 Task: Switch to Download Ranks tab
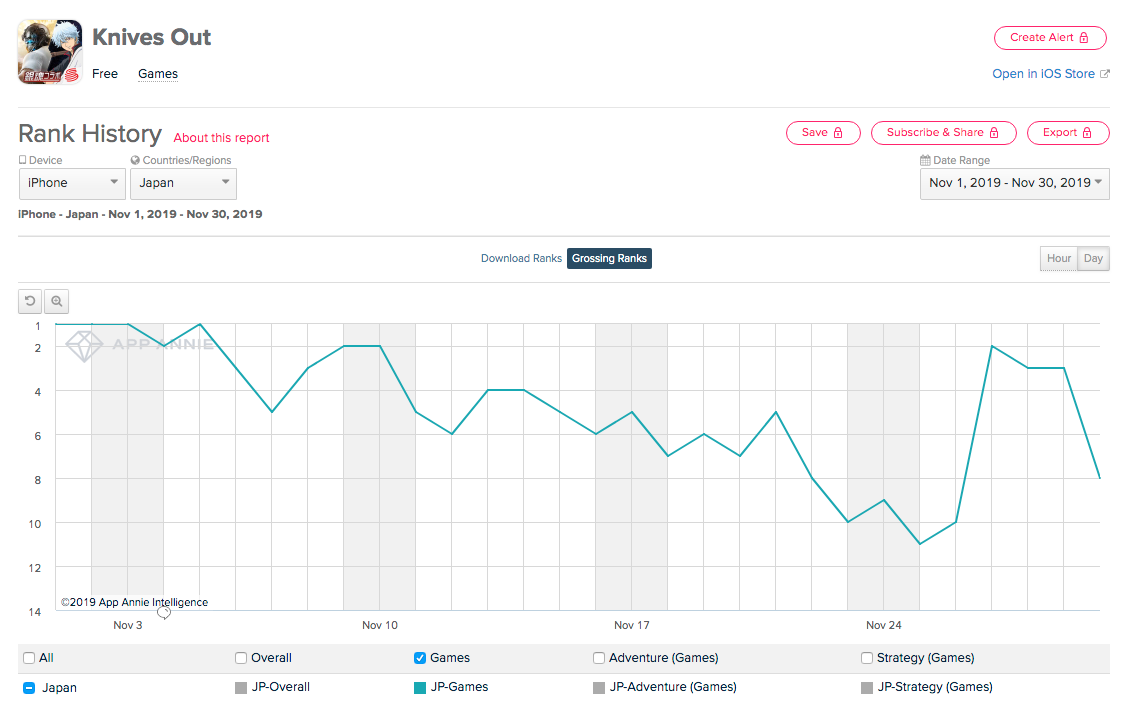click(521, 258)
